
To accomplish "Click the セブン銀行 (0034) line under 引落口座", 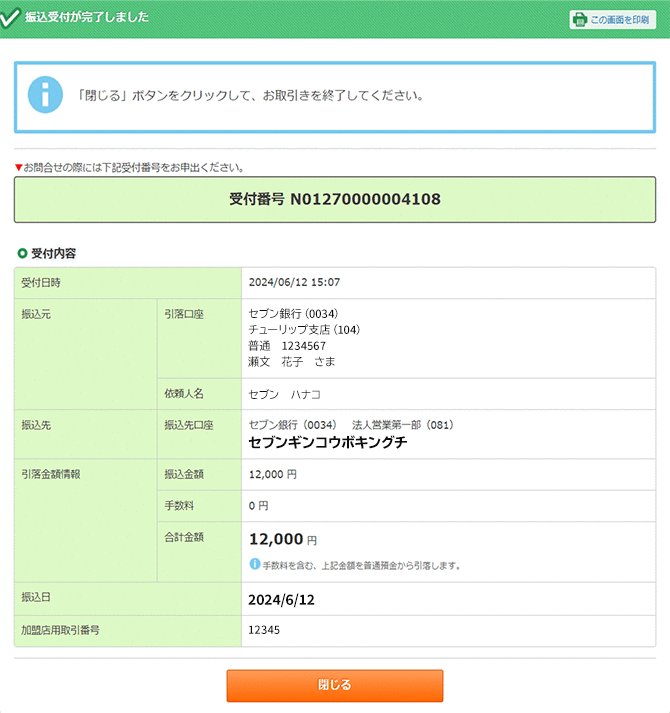I will point(293,314).
